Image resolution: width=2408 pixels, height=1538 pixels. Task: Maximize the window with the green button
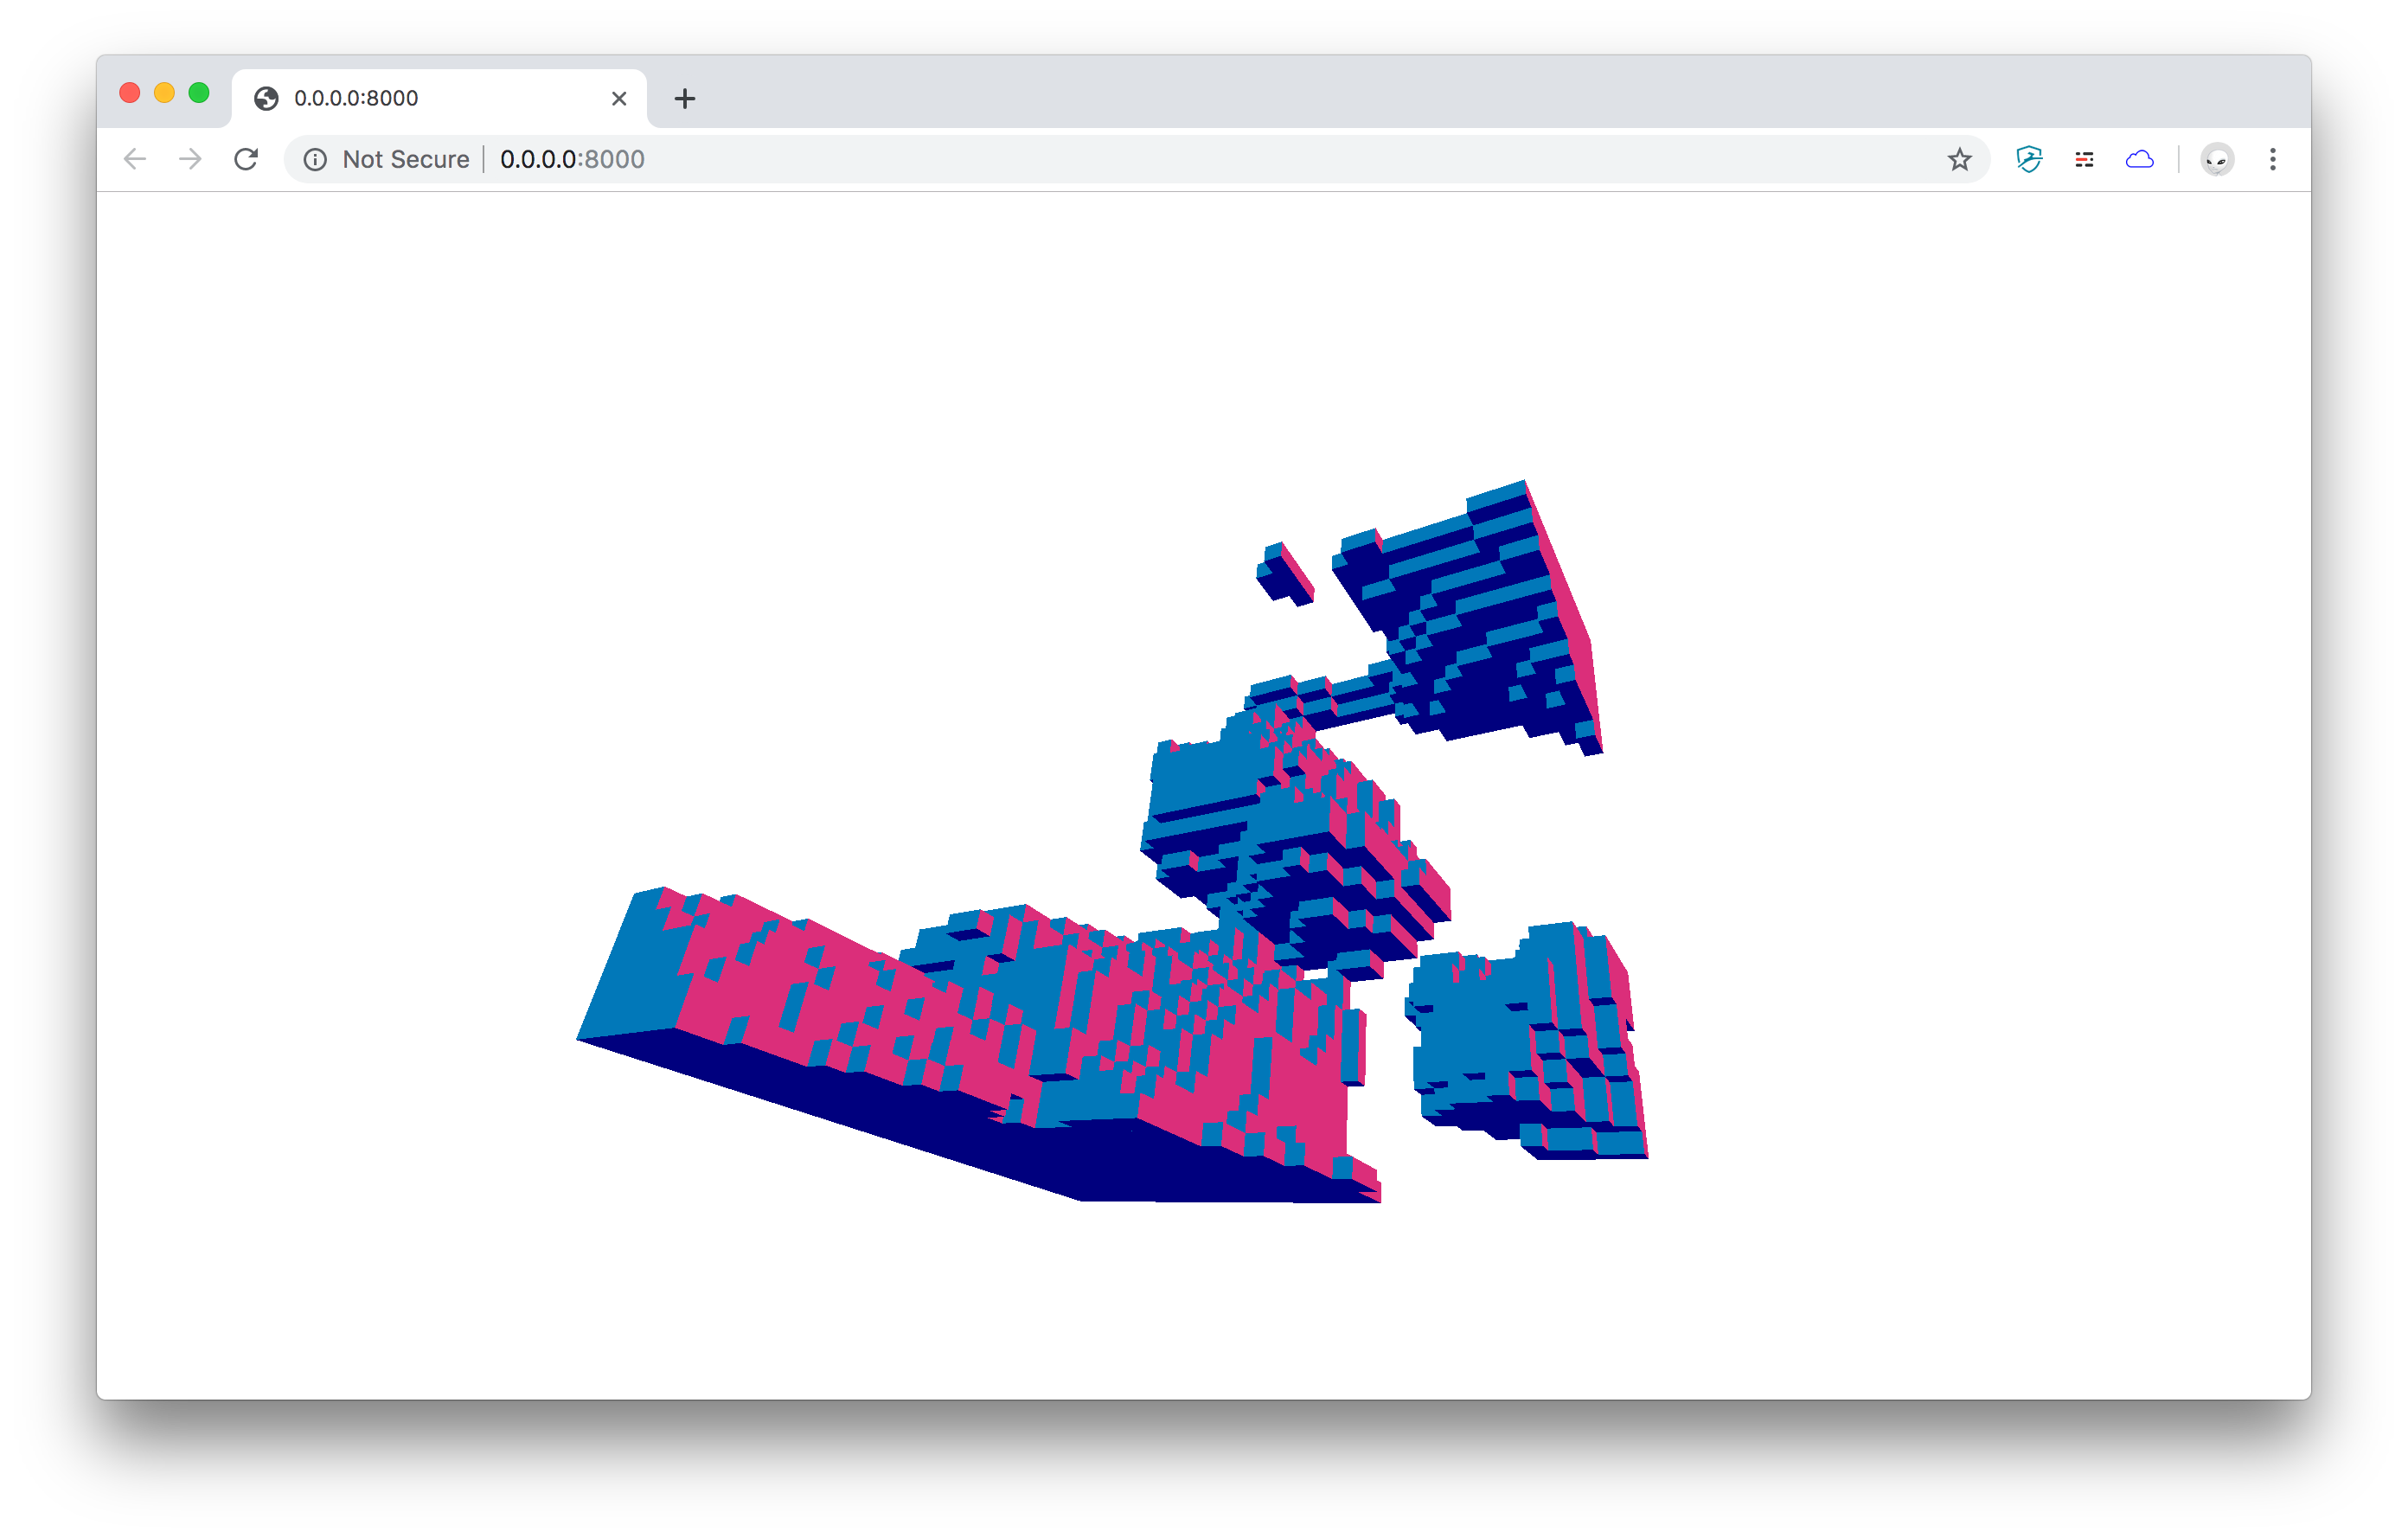click(199, 93)
